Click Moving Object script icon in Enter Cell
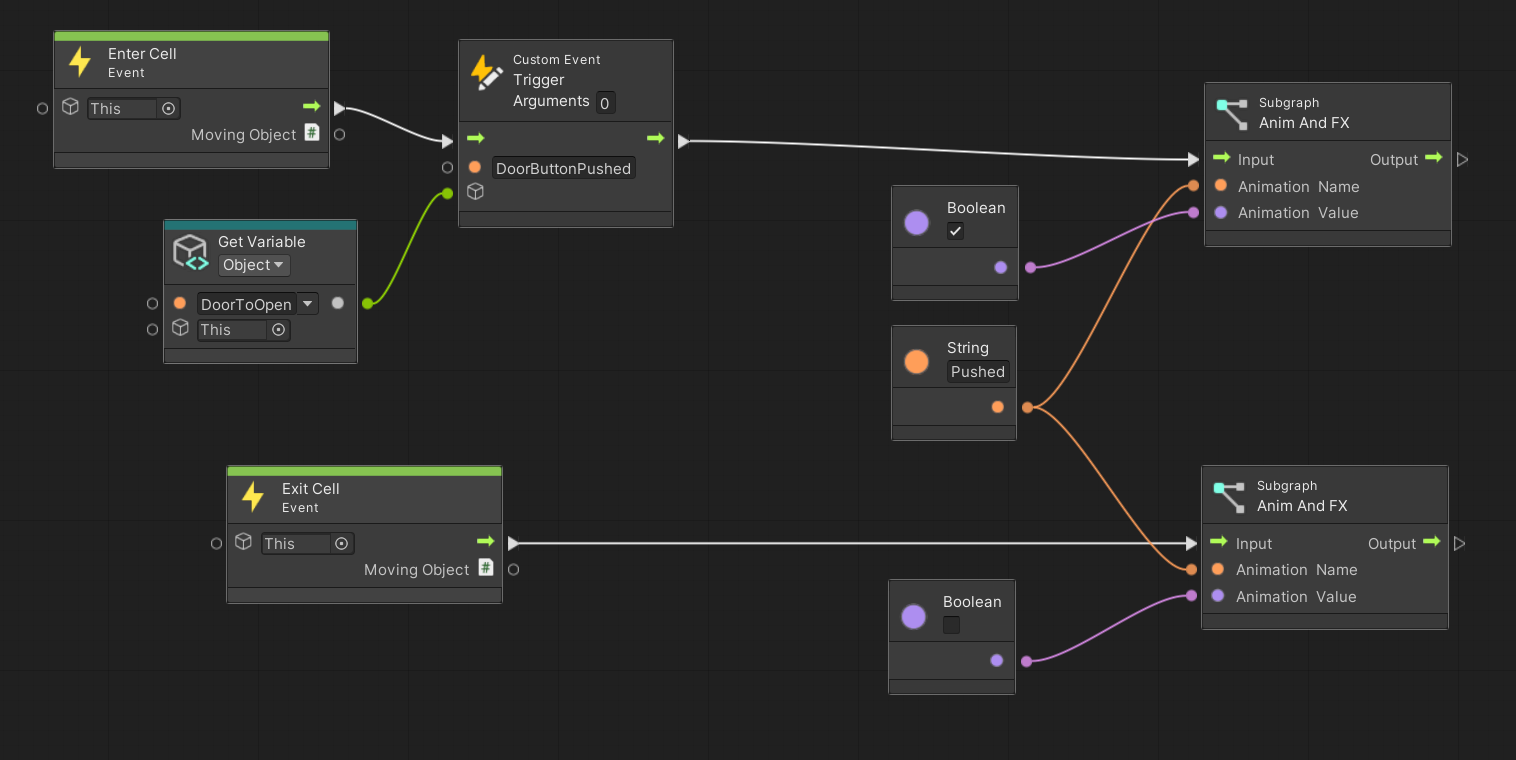1516x760 pixels. click(x=312, y=133)
